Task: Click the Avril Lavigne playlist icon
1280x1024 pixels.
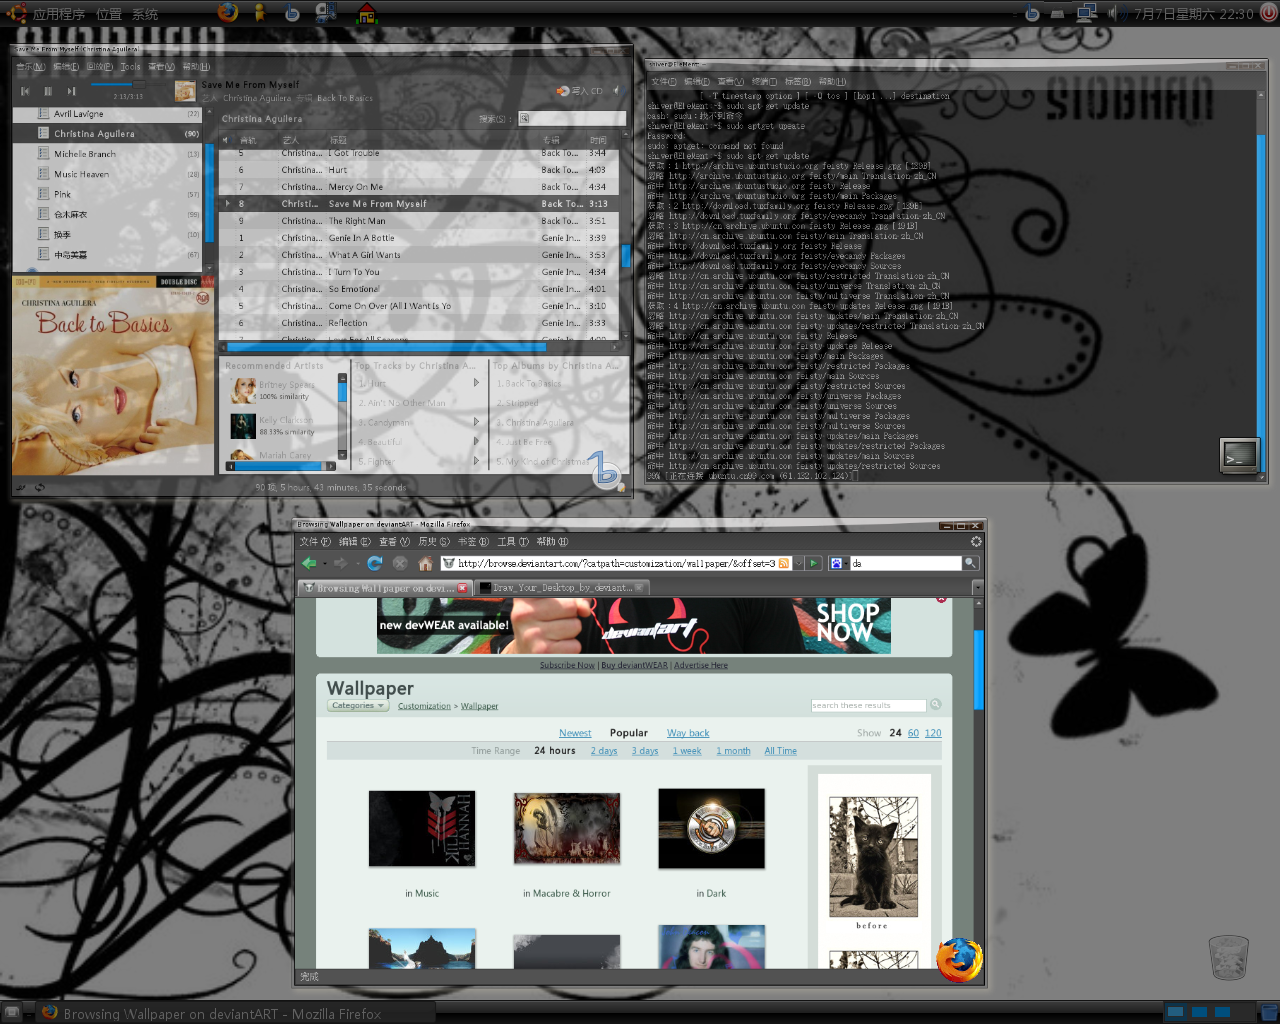Action: pos(43,114)
